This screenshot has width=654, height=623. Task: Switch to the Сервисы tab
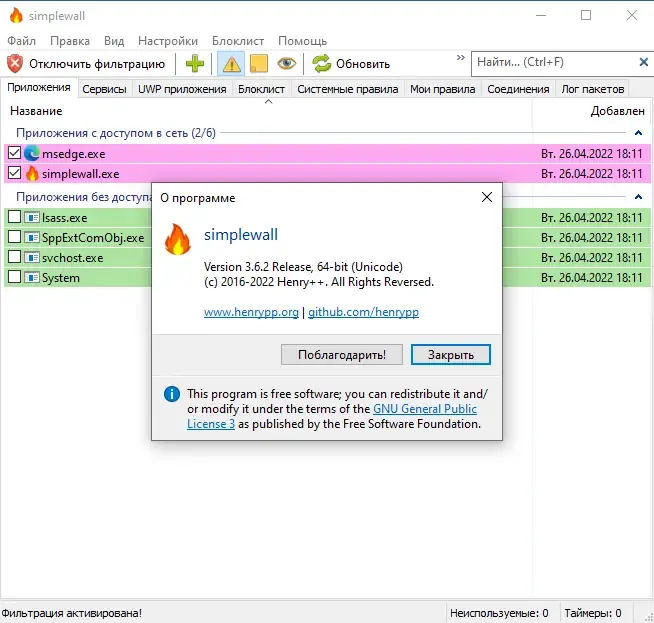104,89
